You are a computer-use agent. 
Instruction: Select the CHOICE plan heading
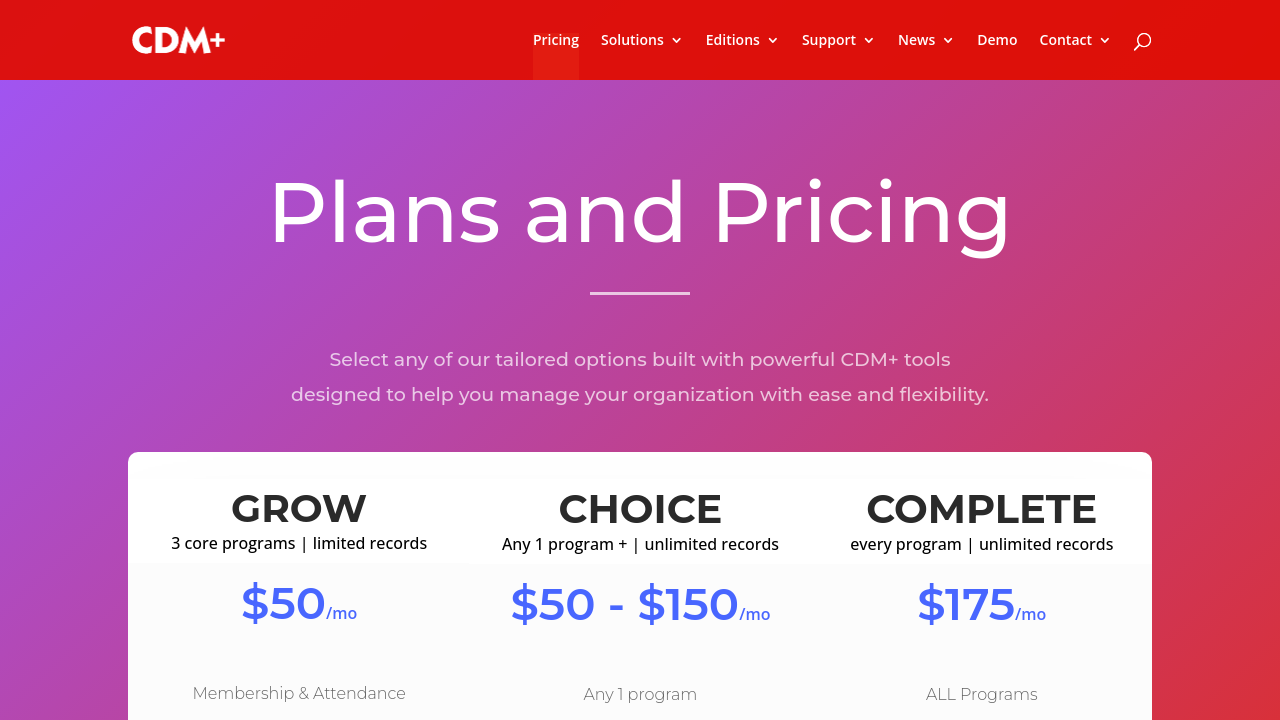pos(640,509)
